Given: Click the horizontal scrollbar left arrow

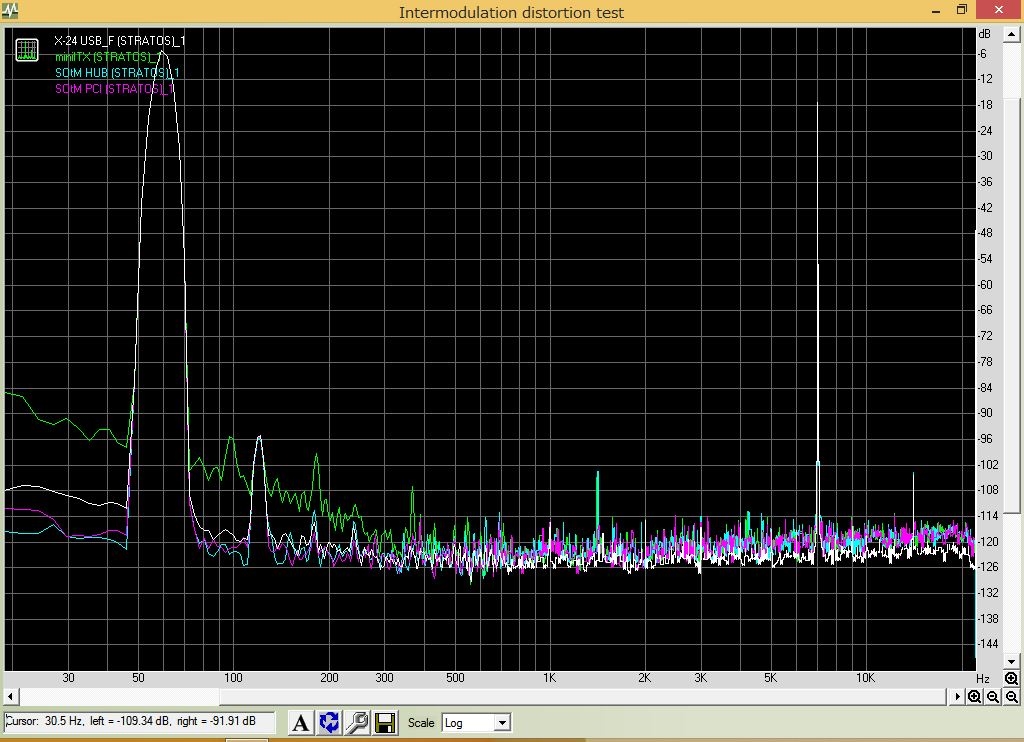Looking at the screenshot, I should tap(10, 697).
